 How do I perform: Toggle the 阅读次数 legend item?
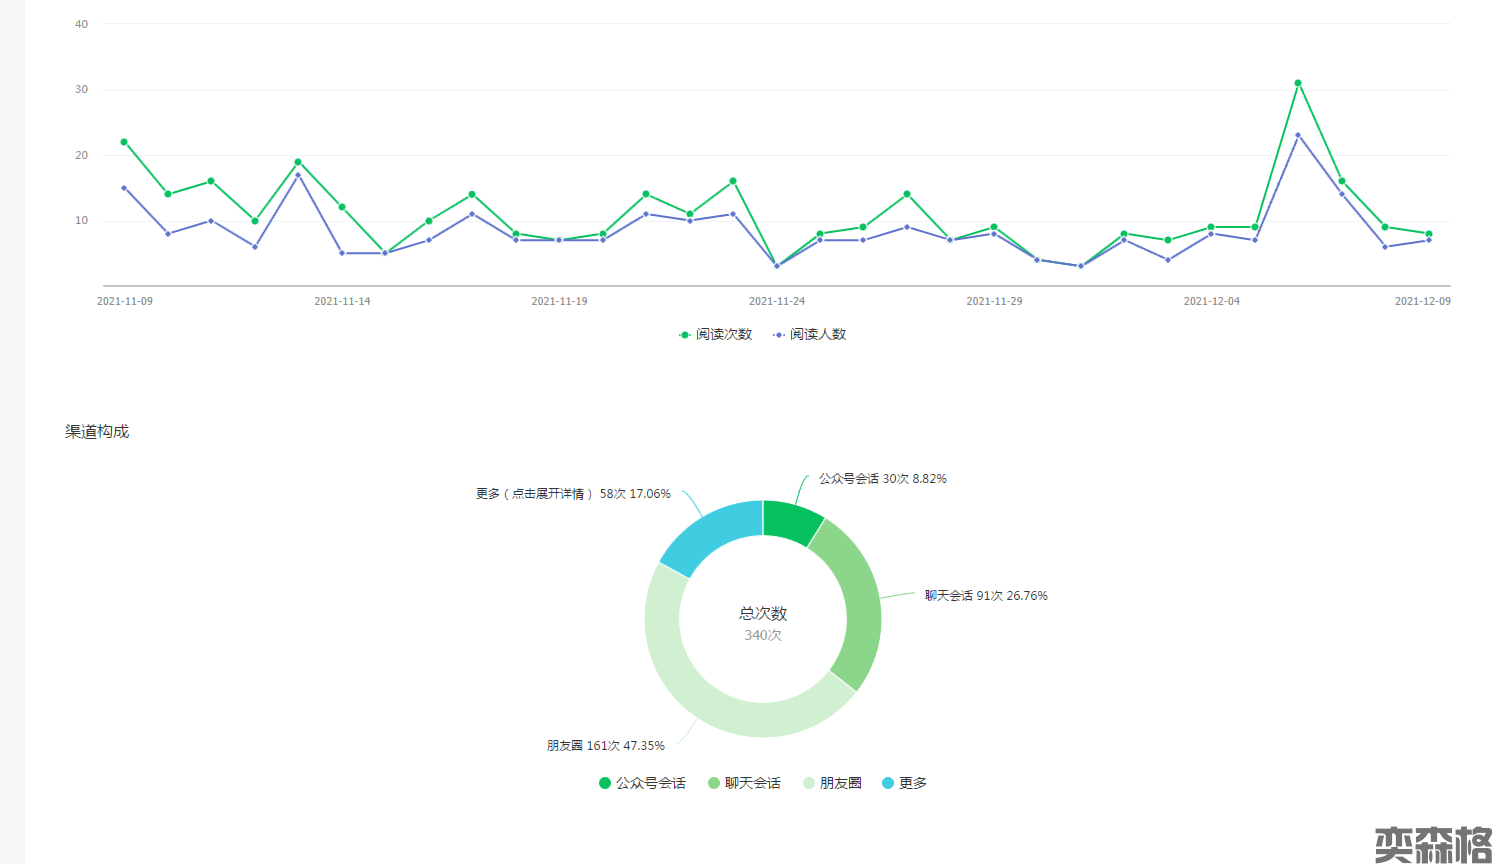pyautogui.click(x=715, y=334)
